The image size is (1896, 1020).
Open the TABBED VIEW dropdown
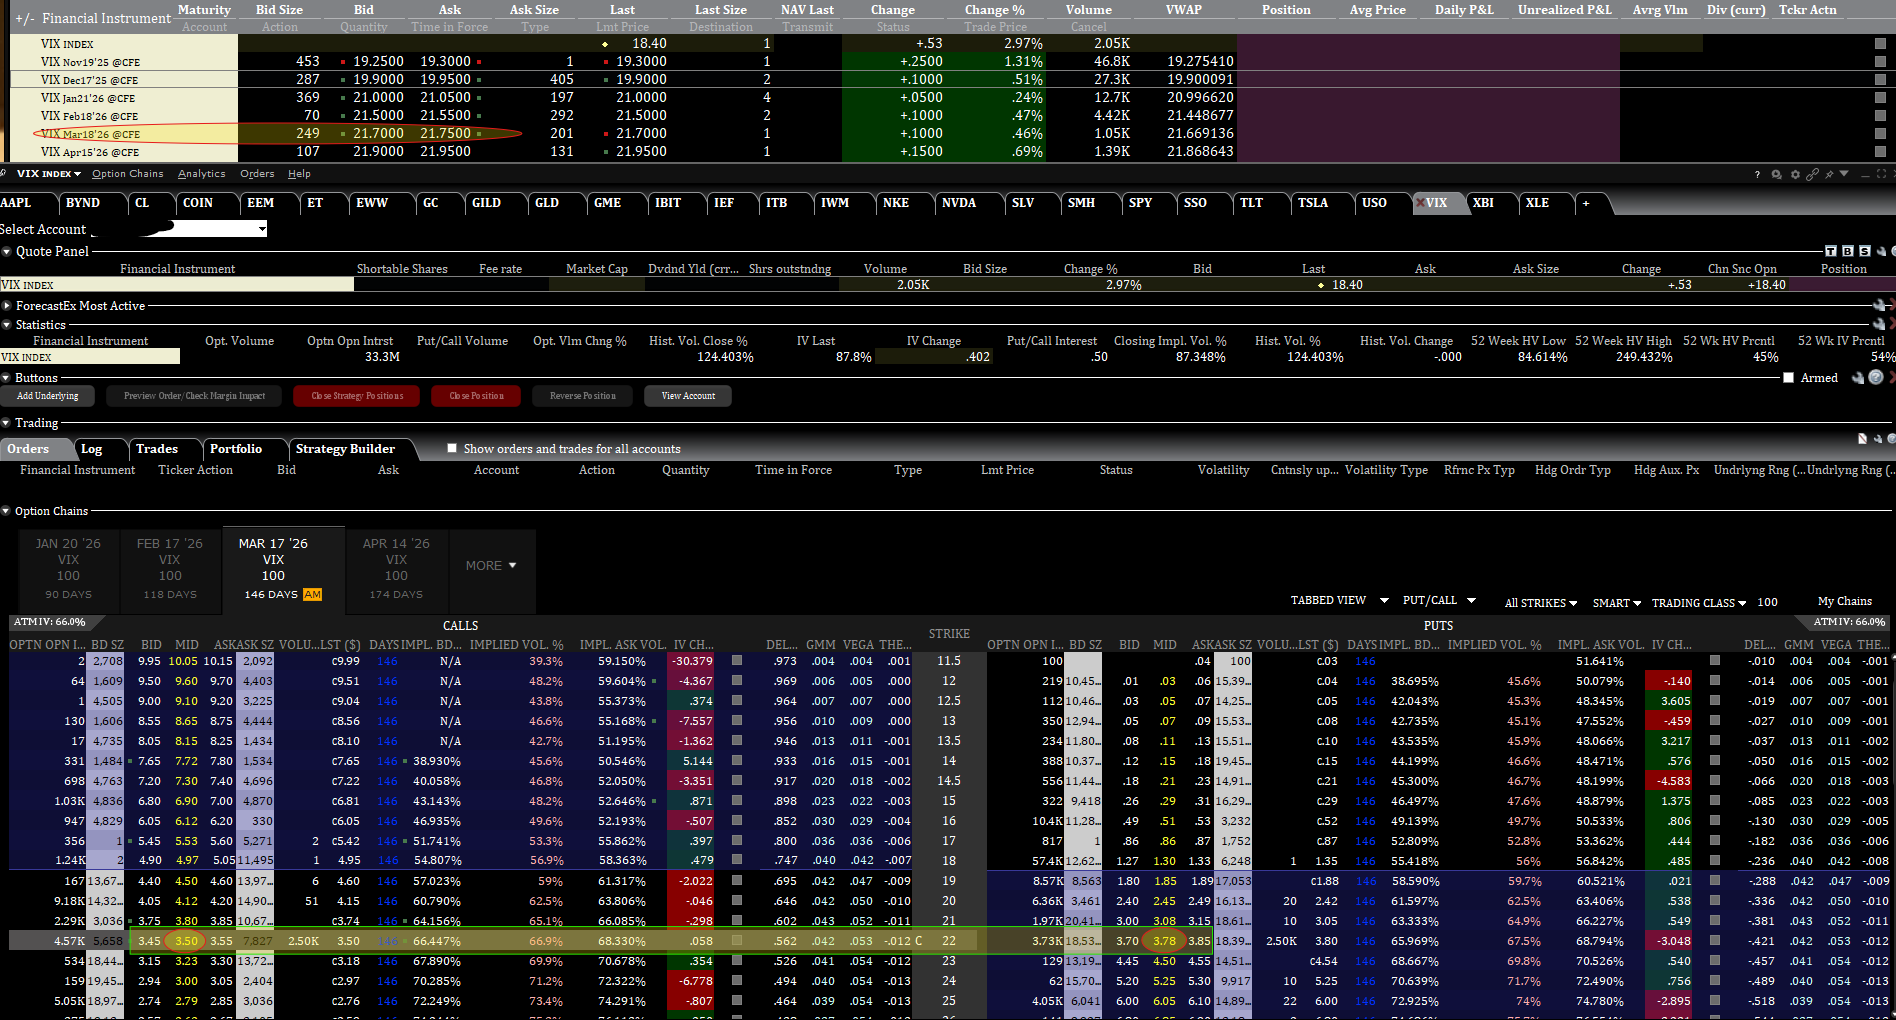1340,600
